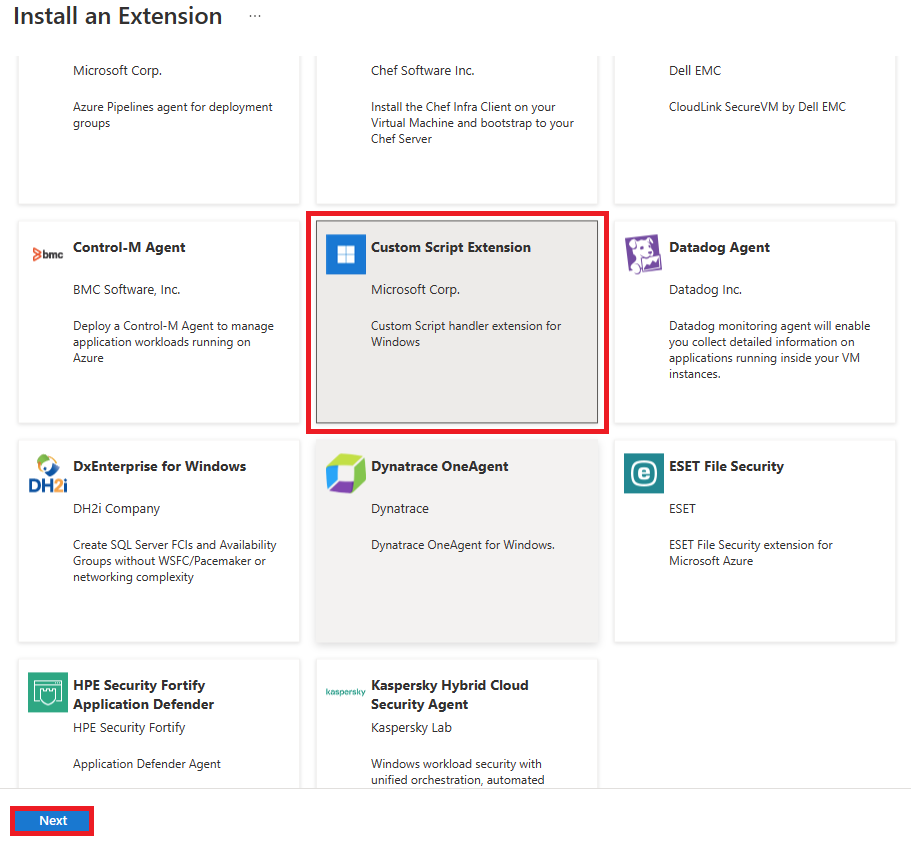This screenshot has width=911, height=845.
Task: Click the Application Defender Agent description
Action: [147, 764]
